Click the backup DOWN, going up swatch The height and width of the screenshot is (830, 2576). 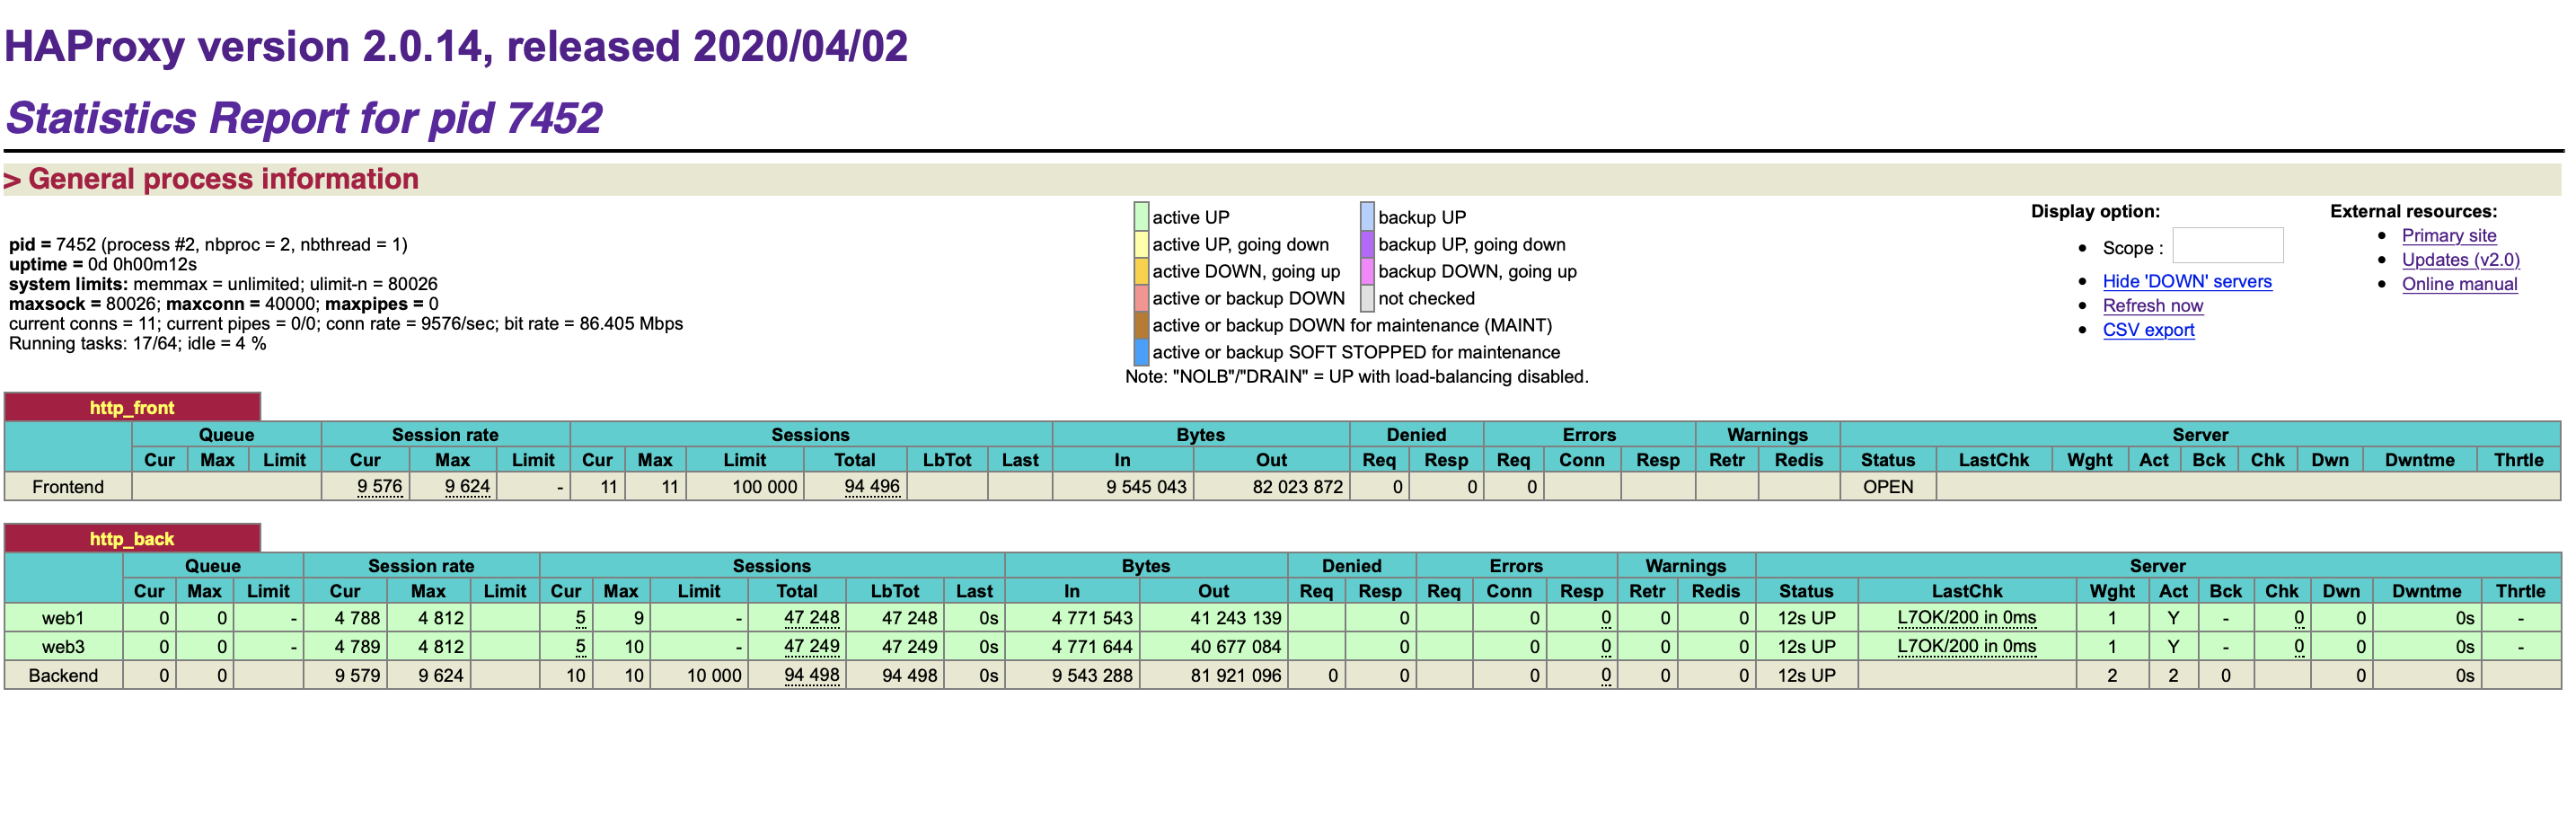click(x=1366, y=271)
